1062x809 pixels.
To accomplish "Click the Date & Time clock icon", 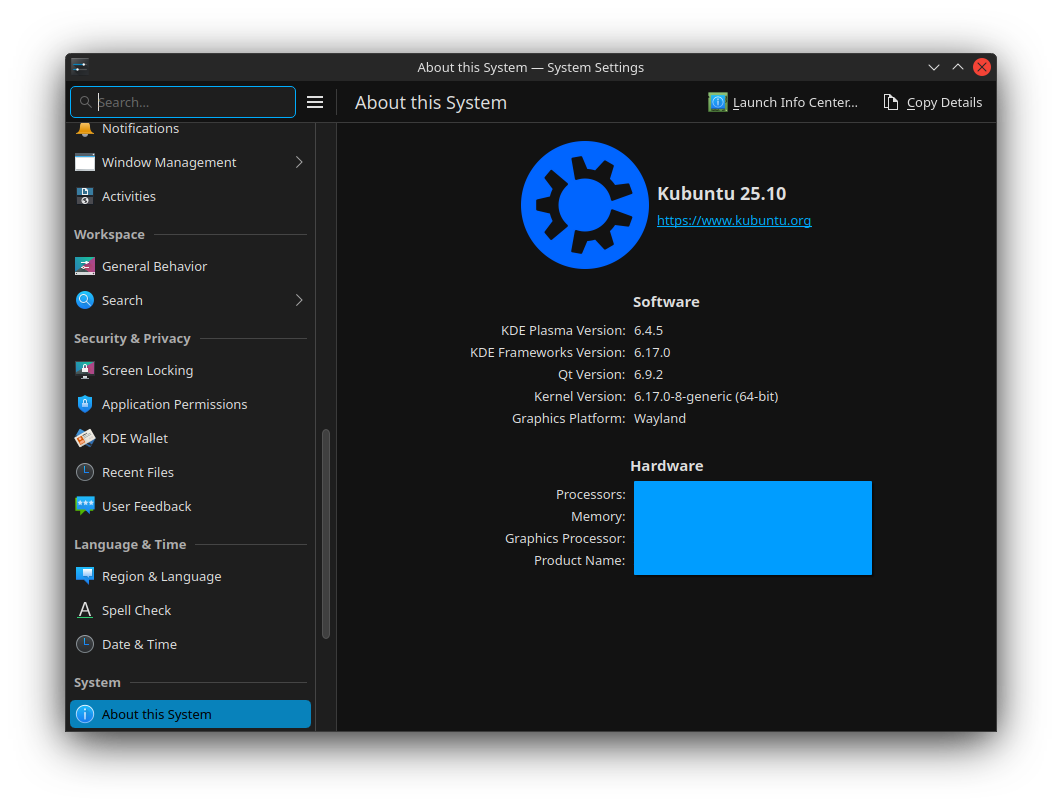I will [x=85, y=644].
